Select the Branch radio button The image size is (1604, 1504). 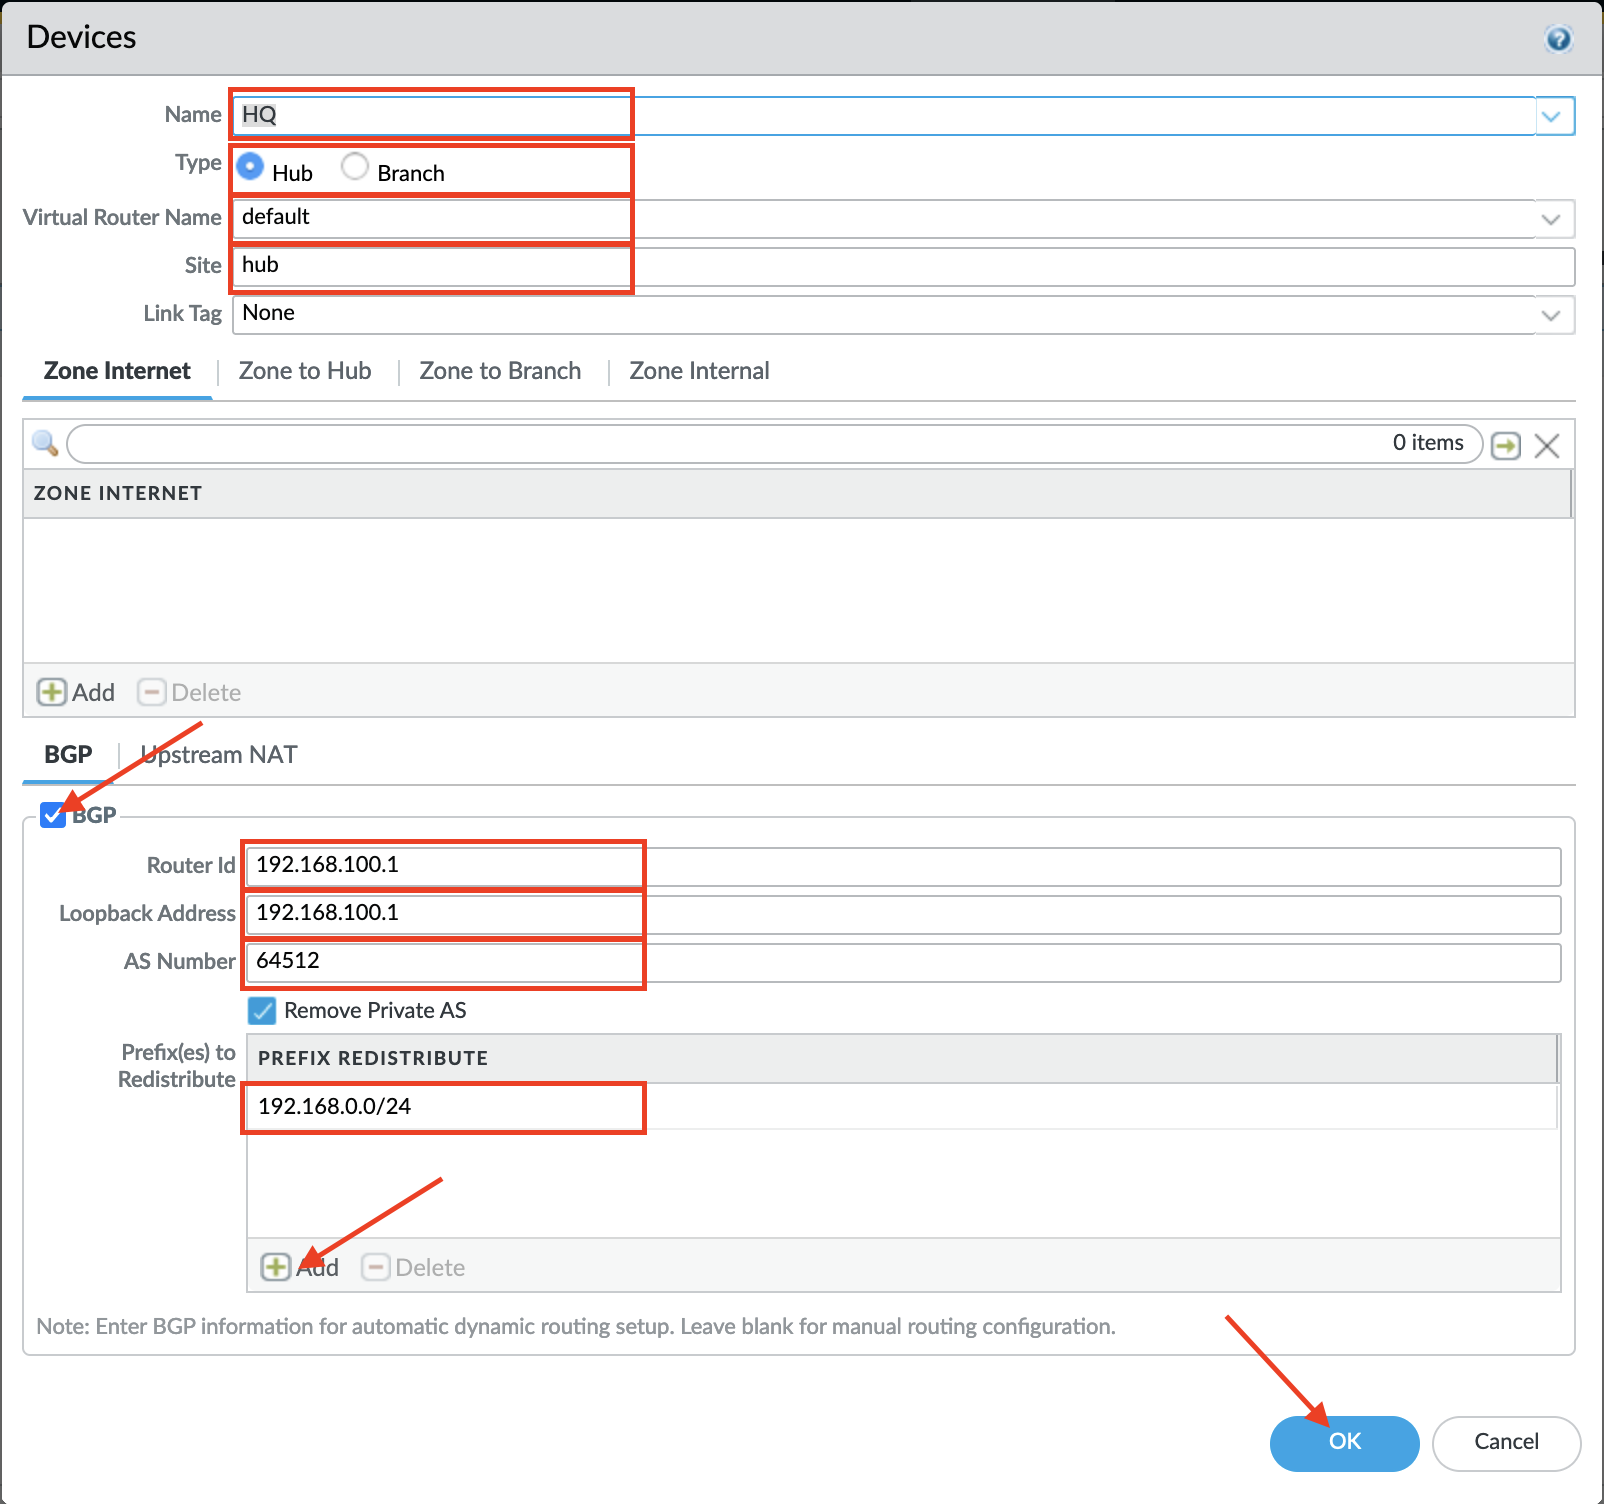354,166
